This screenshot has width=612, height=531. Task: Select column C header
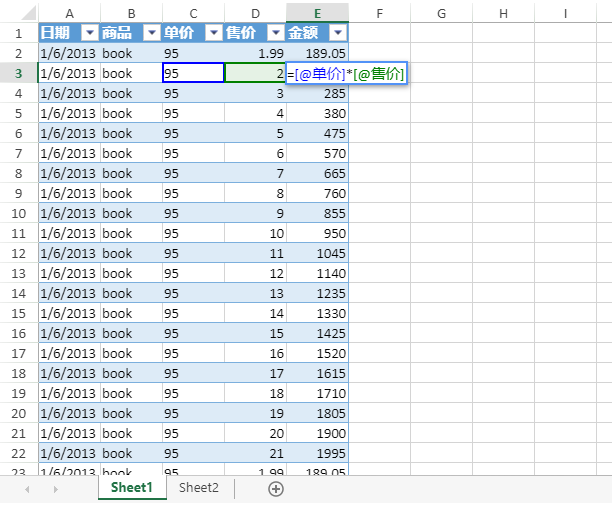click(x=194, y=14)
